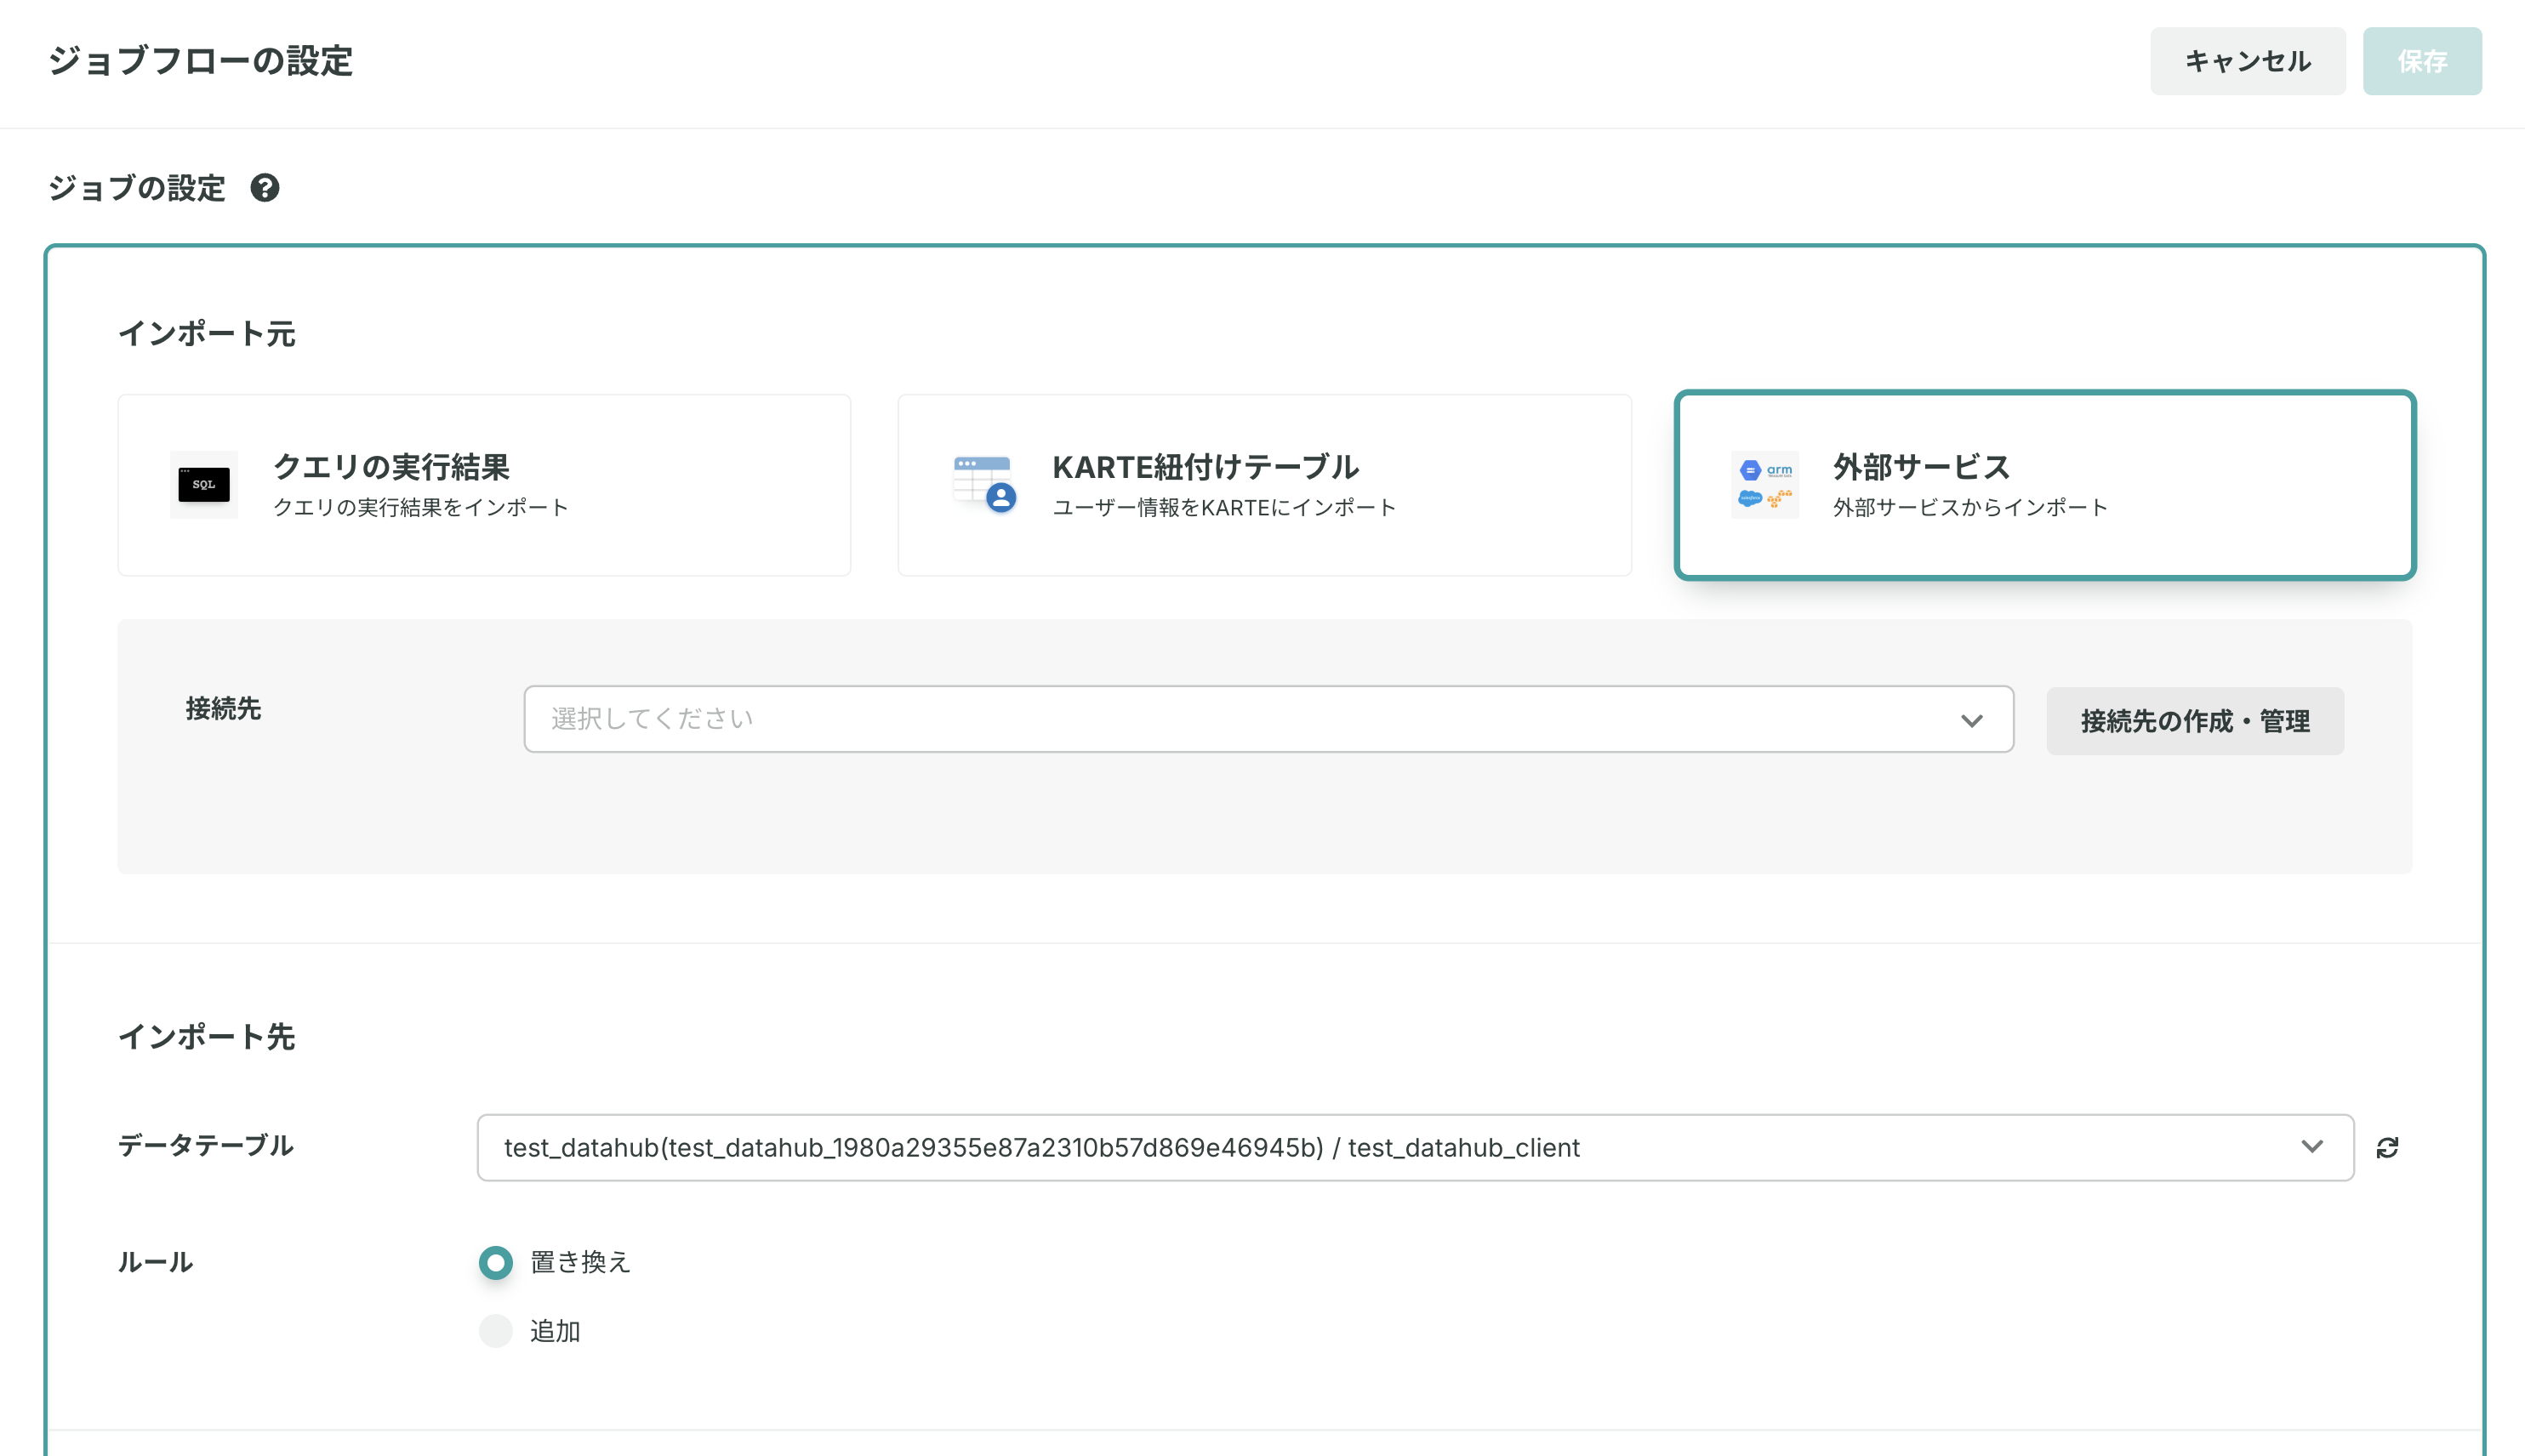Open 接続先の作成・管理
This screenshot has height=1456, width=2525.
2195,721
